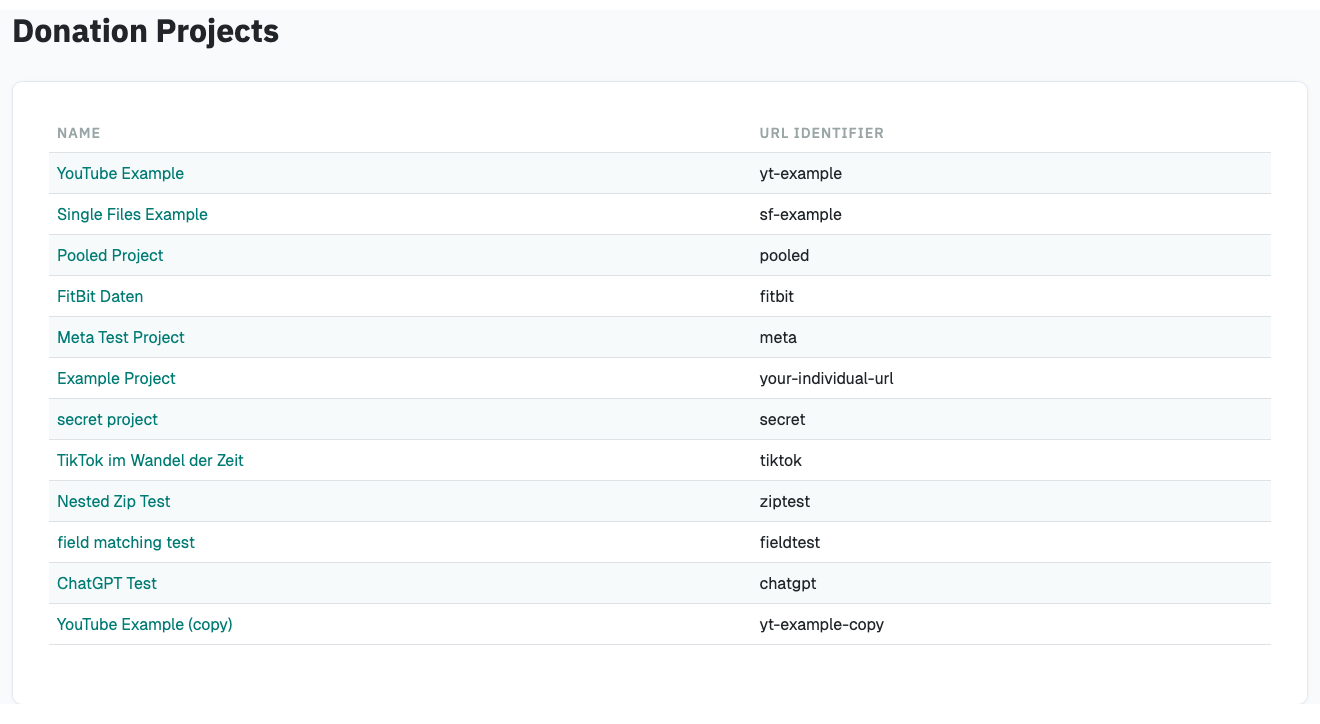This screenshot has height=724, width=1320.
Task: Click the meta URL identifier
Action: [779, 337]
